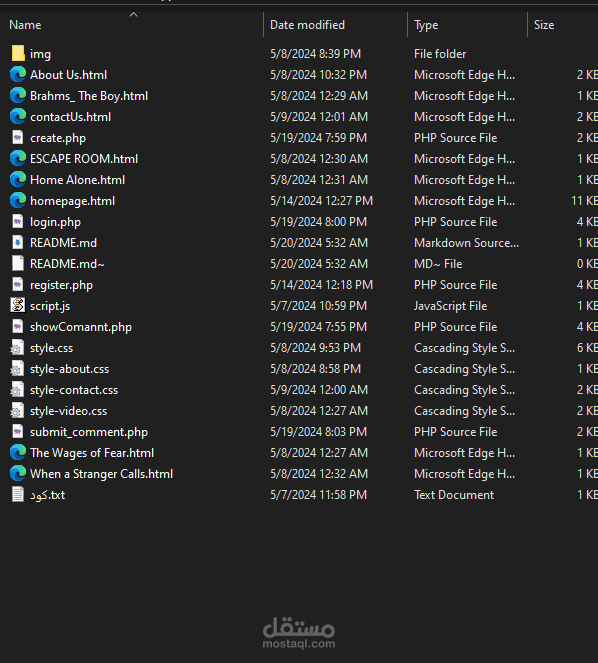The width and height of the screenshot is (598, 663).
Task: Select the style.css file name
Action: tap(52, 348)
